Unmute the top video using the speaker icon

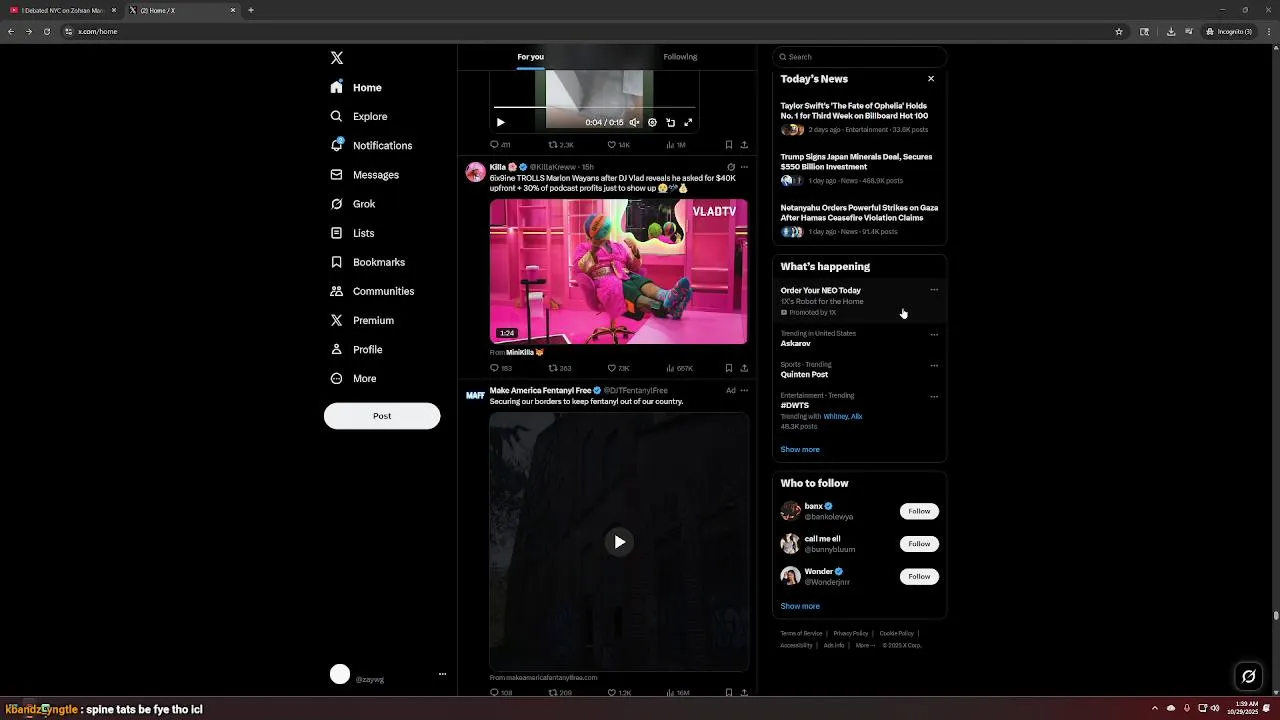pyautogui.click(x=634, y=122)
